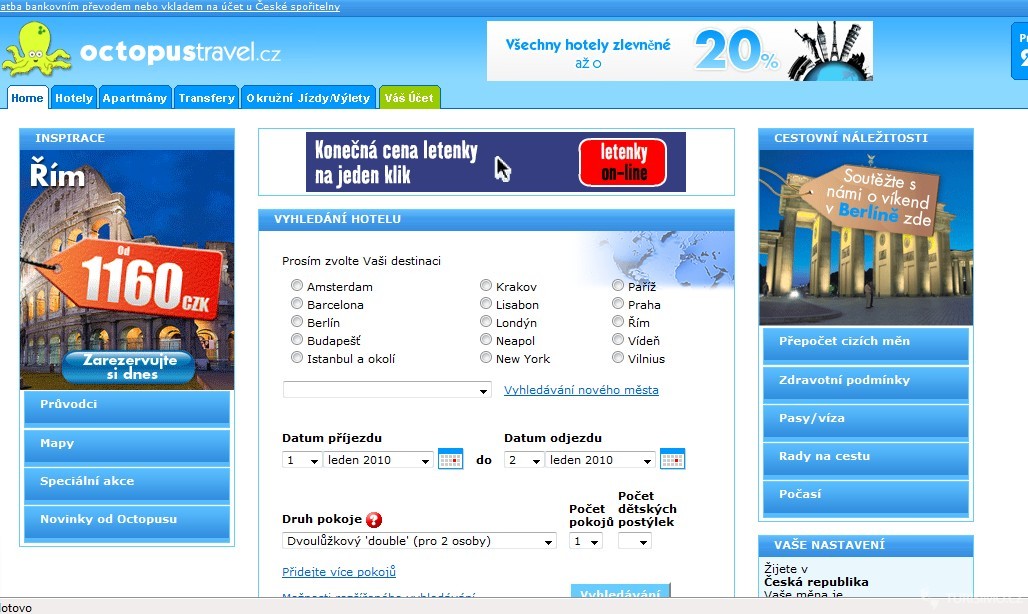This screenshot has width=1028, height=614.
Task: Open the Počasí weather button
Action: coord(866,497)
